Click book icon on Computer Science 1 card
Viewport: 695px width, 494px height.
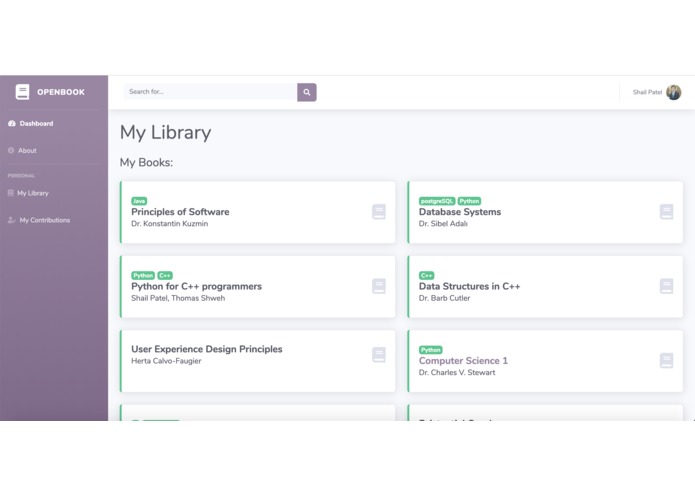pos(667,361)
